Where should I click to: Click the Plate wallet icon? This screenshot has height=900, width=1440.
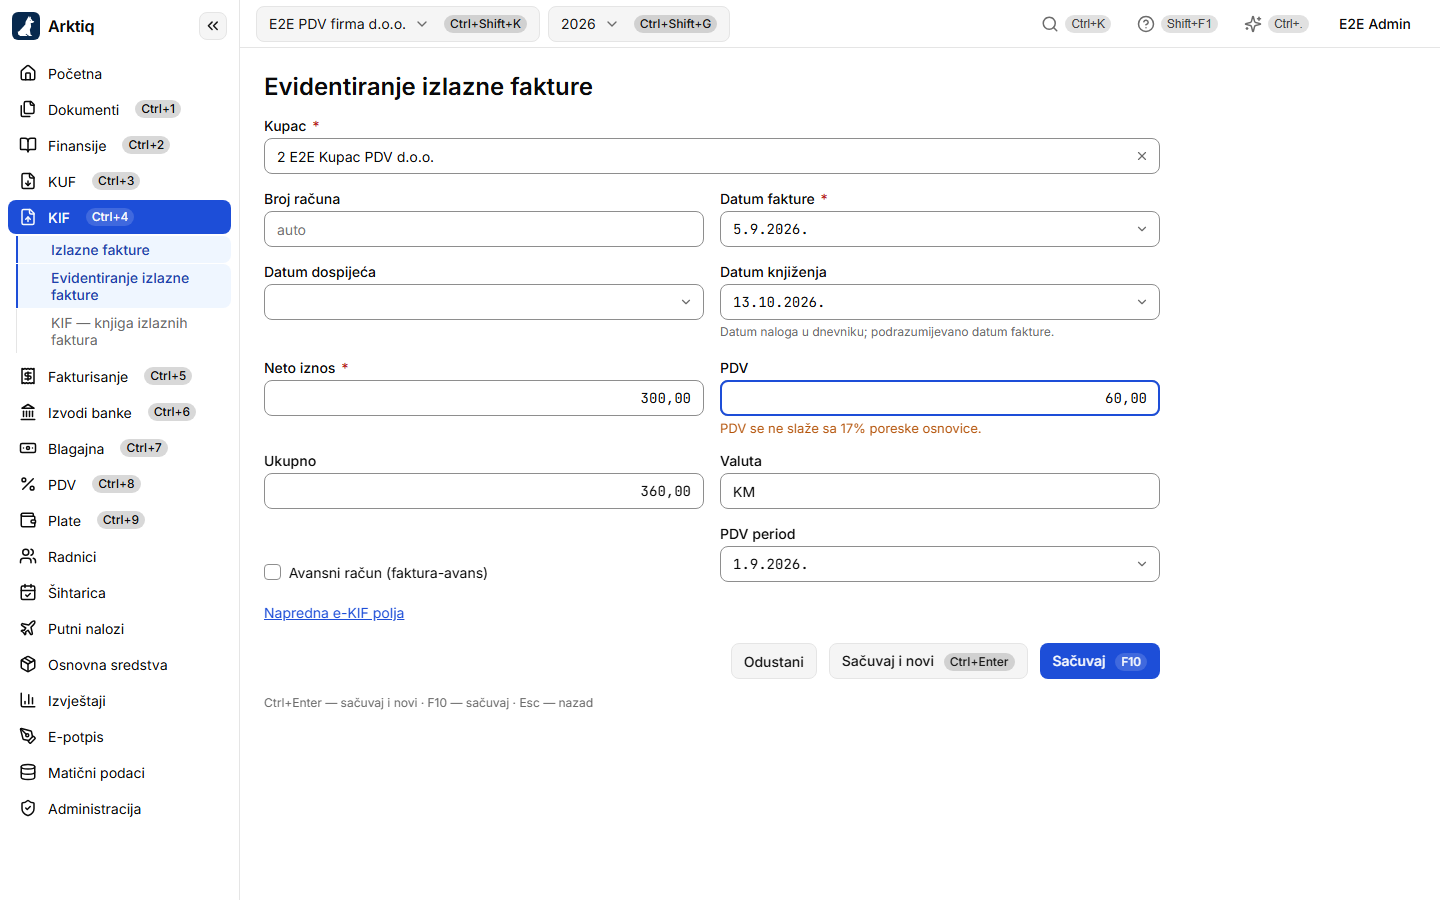tap(28, 520)
